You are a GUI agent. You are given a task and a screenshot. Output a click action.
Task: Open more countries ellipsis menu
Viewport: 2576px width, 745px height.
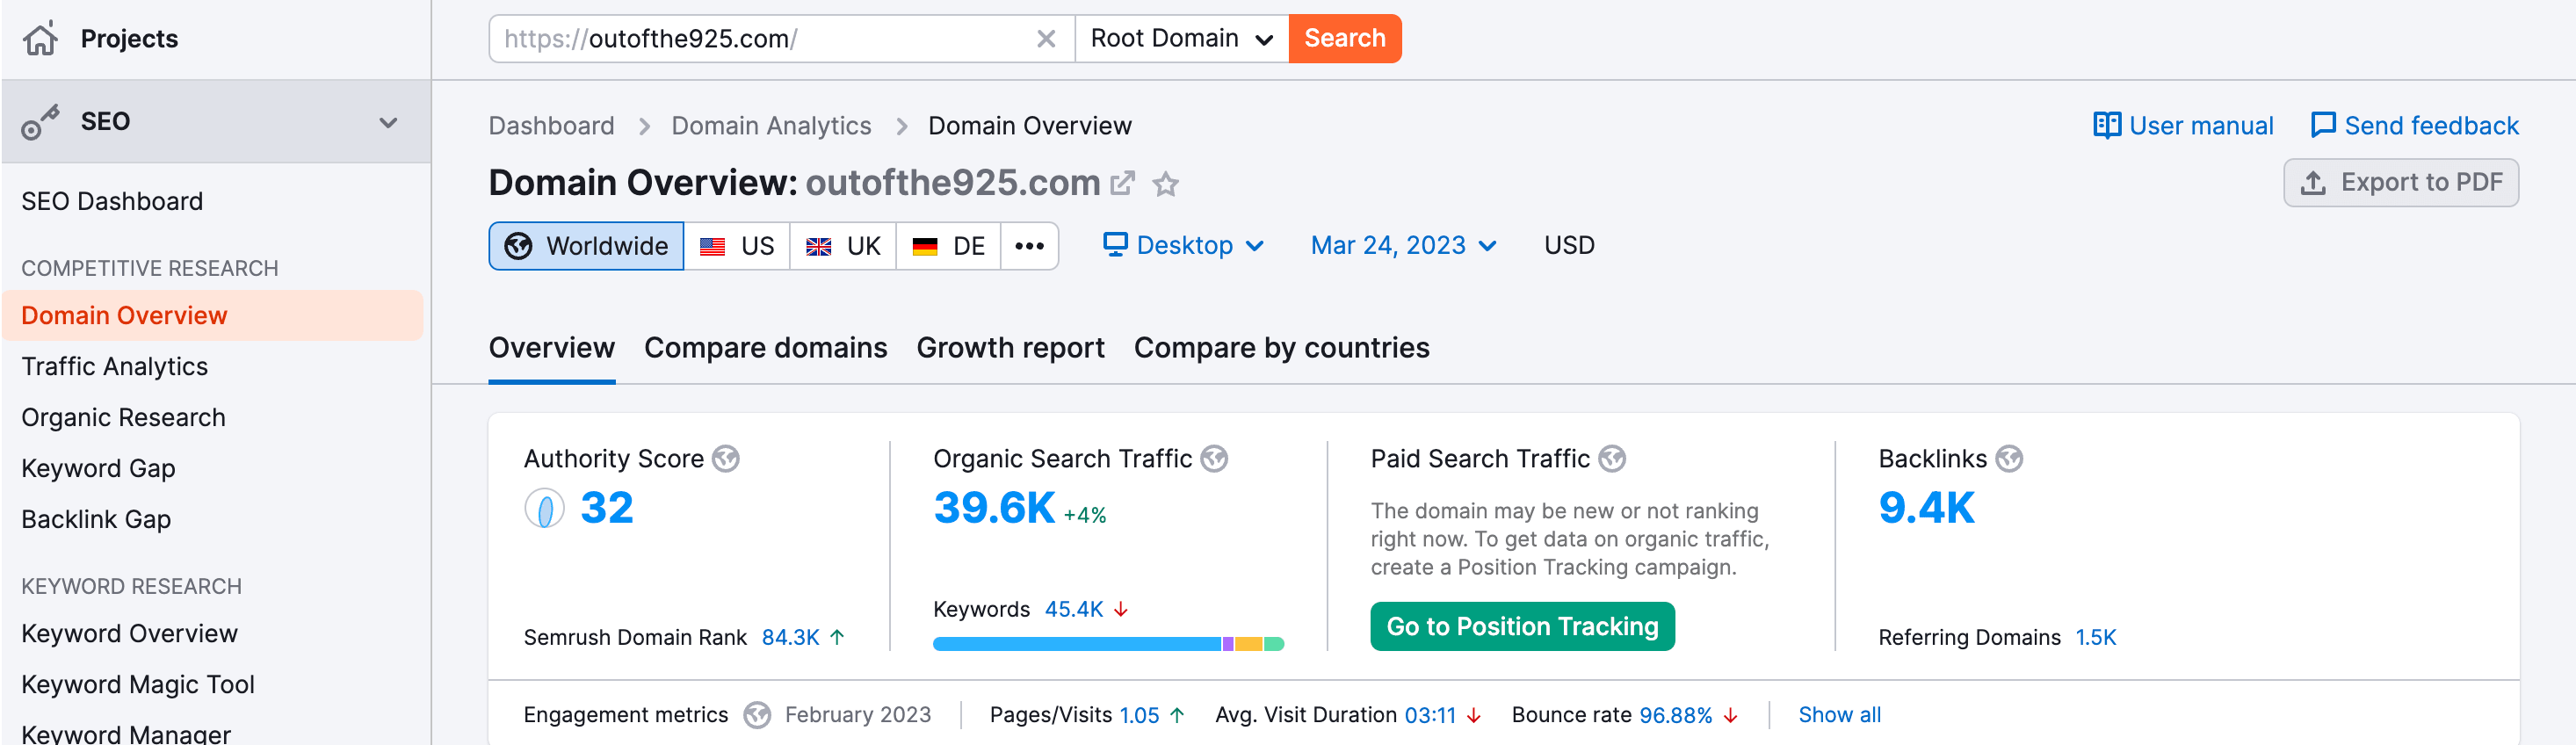[x=1029, y=246]
